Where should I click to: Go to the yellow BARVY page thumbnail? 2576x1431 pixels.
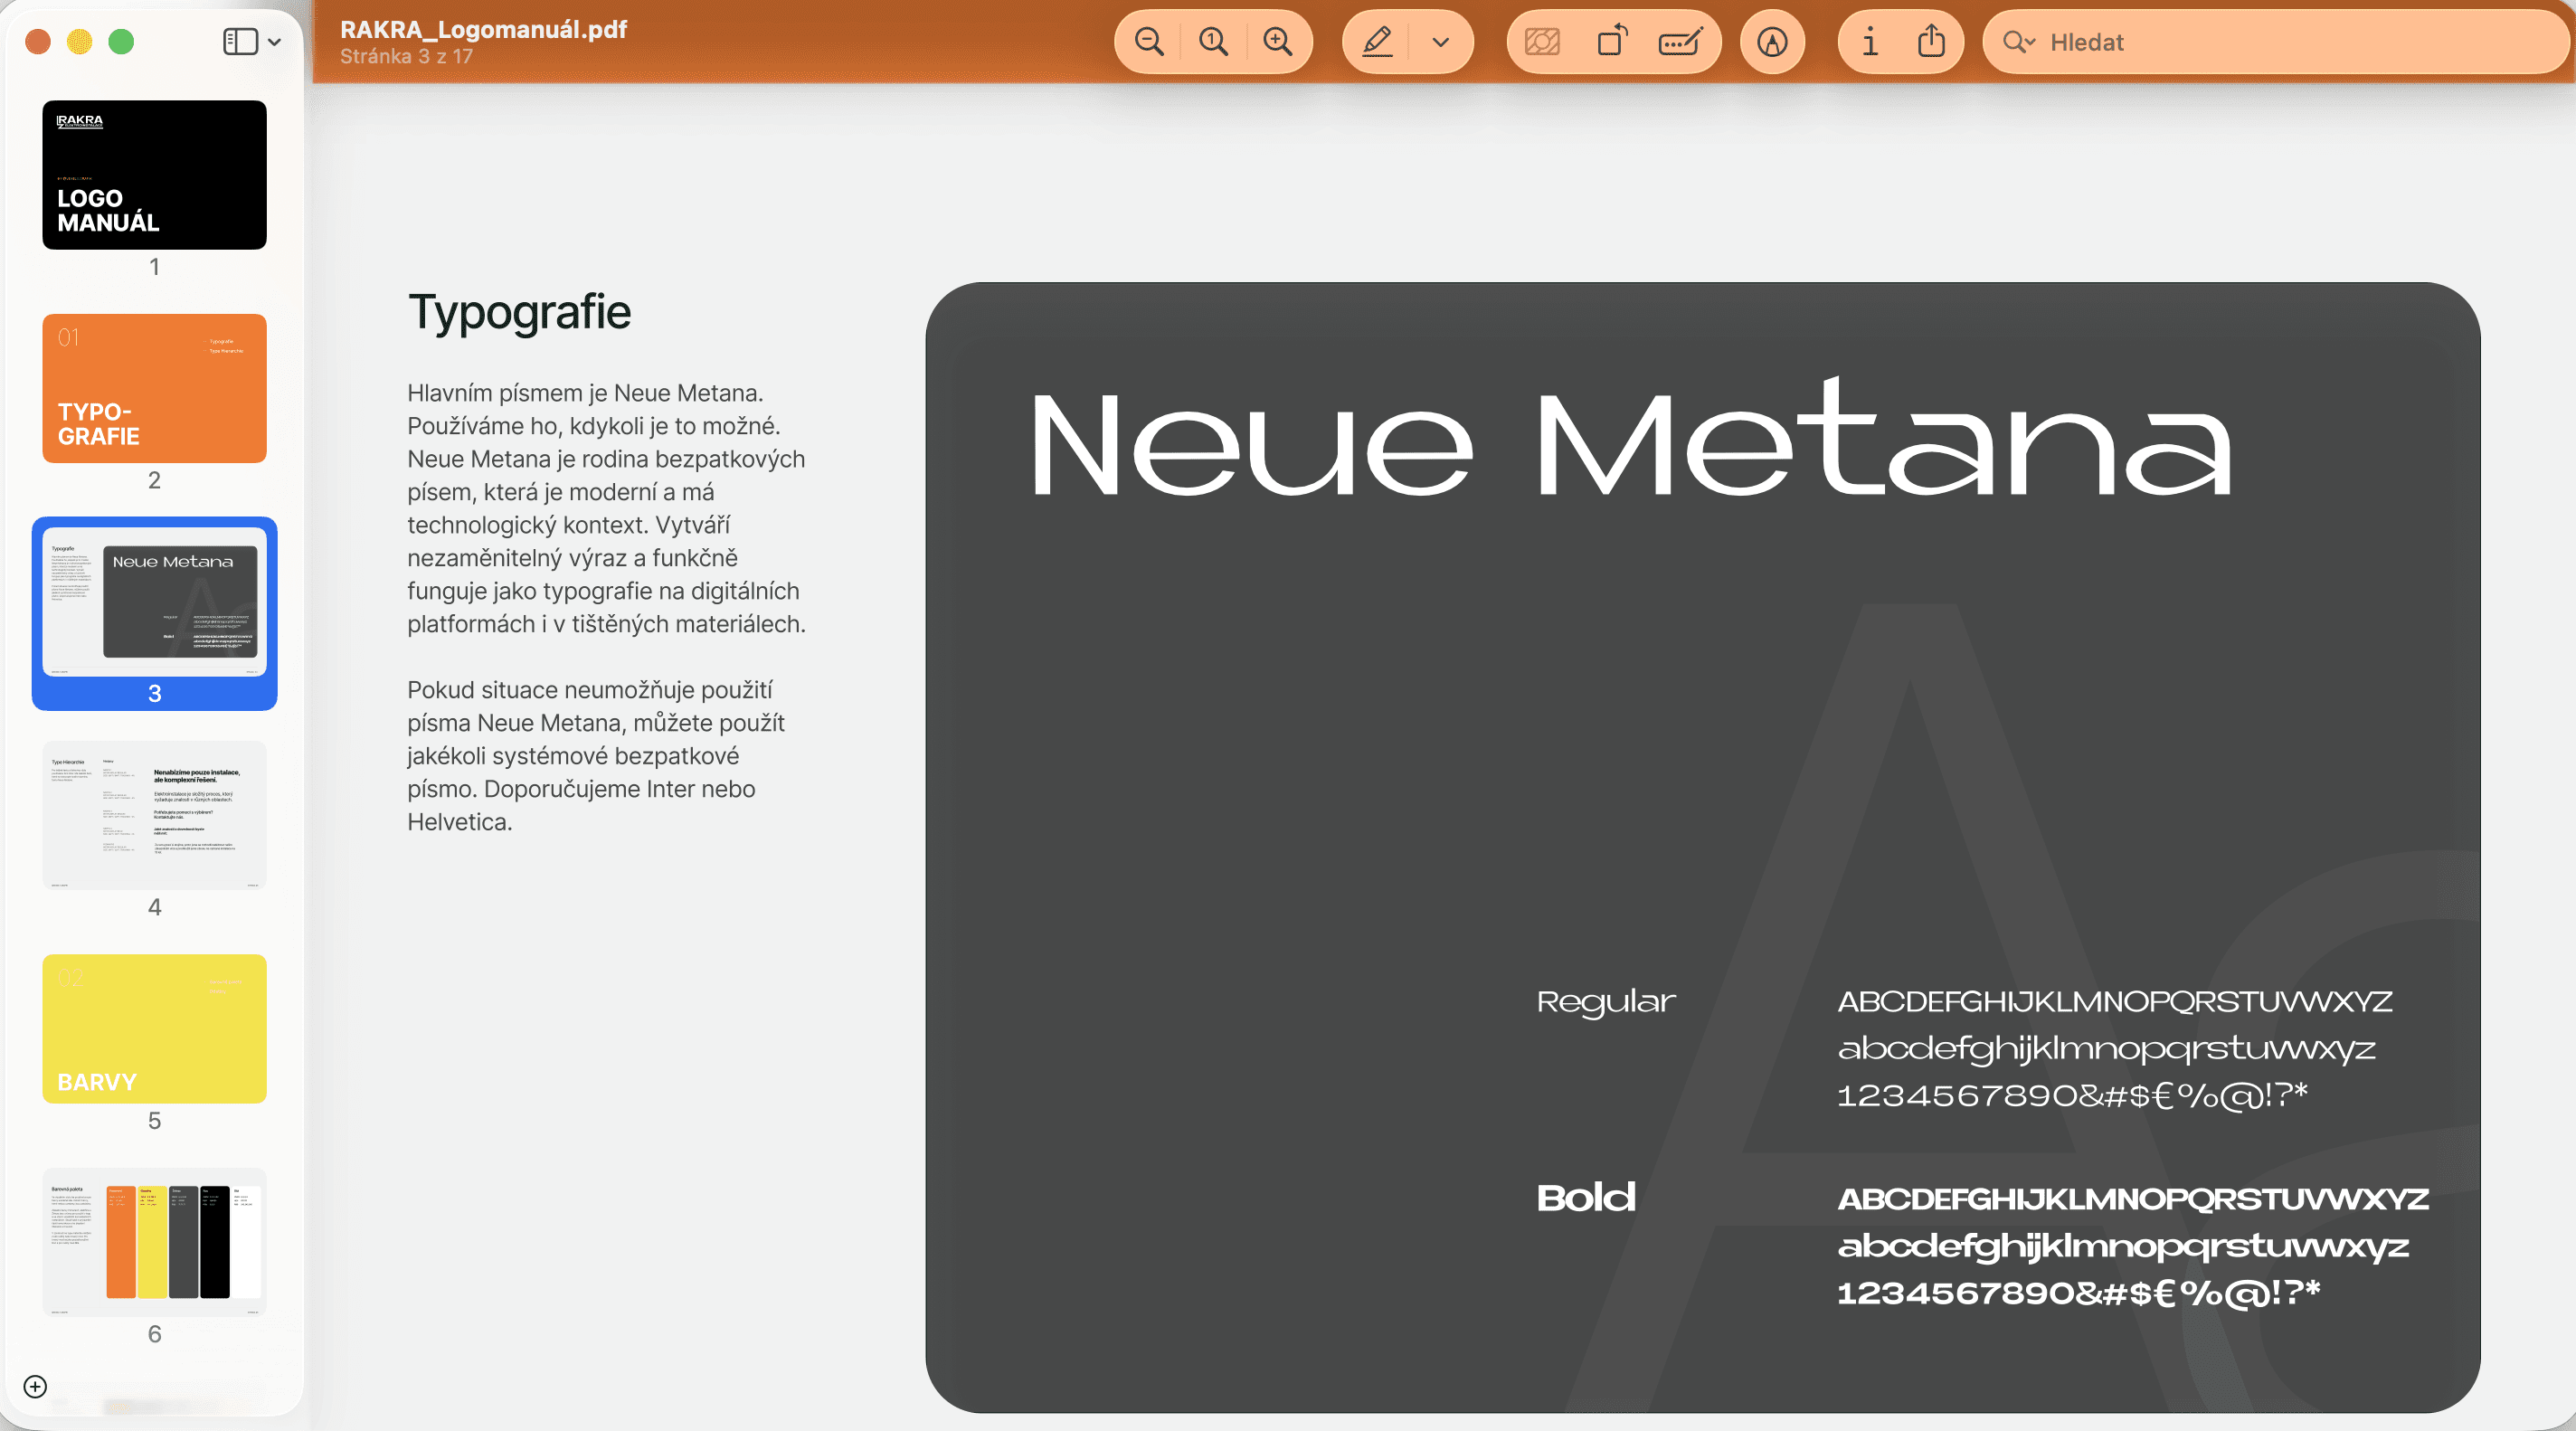[x=154, y=1028]
